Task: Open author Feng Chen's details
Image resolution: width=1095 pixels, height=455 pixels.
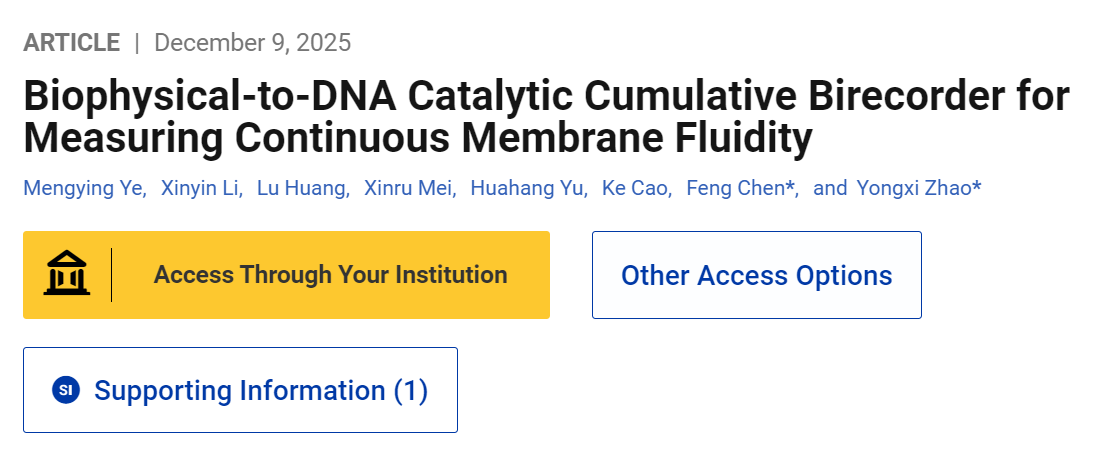Action: [x=735, y=188]
